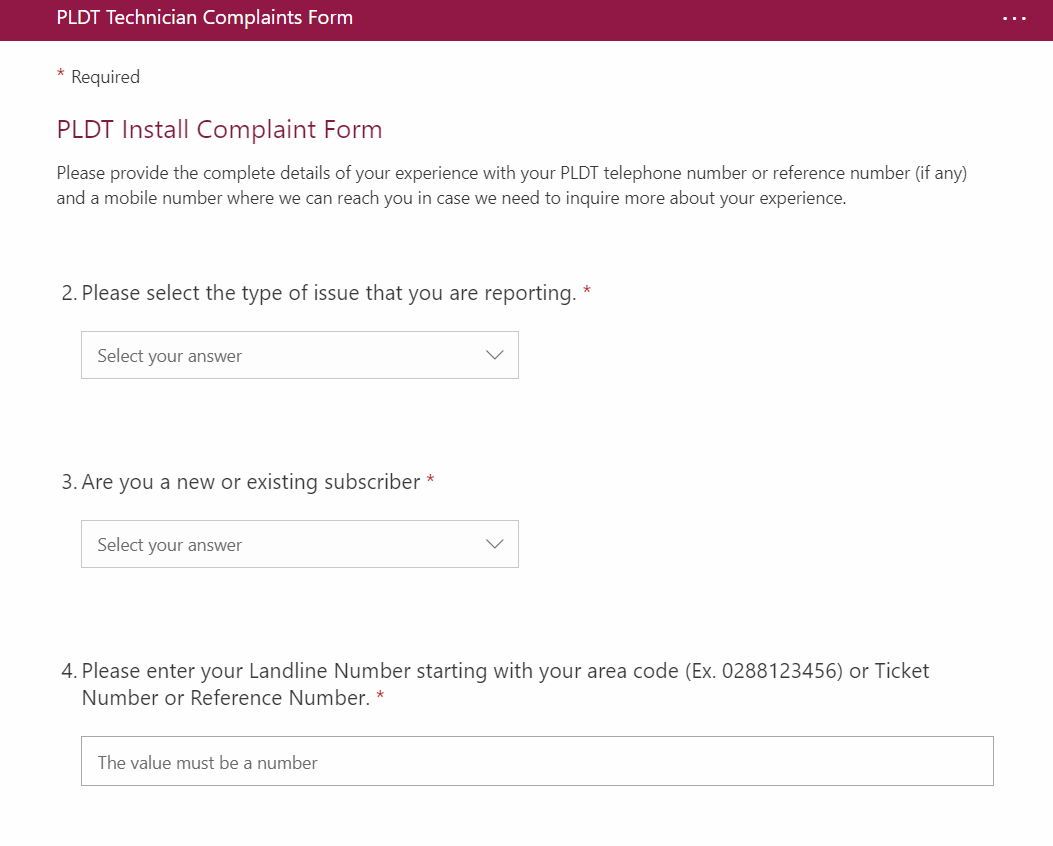Expand the new or existing subscriber dropdown
This screenshot has height=846, width=1053.
tap(299, 544)
